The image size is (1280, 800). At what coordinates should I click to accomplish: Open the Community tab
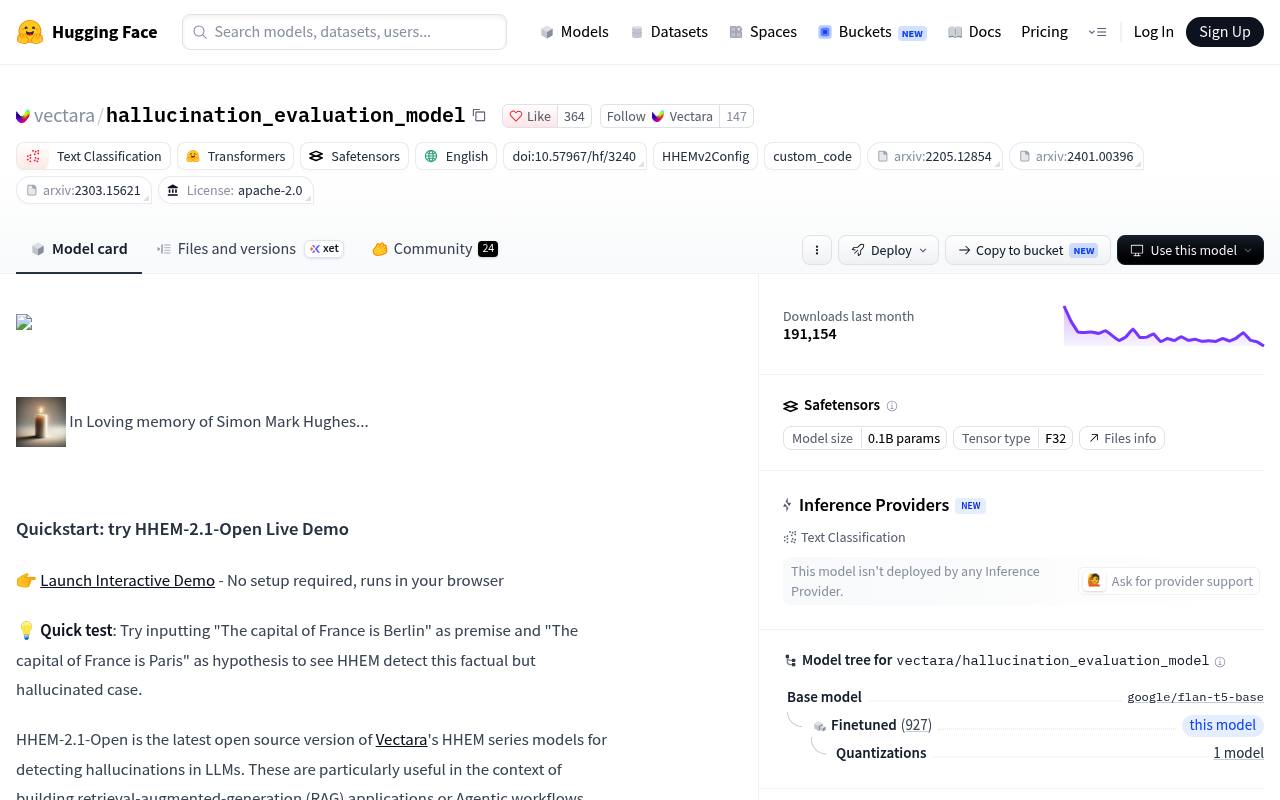[435, 249]
